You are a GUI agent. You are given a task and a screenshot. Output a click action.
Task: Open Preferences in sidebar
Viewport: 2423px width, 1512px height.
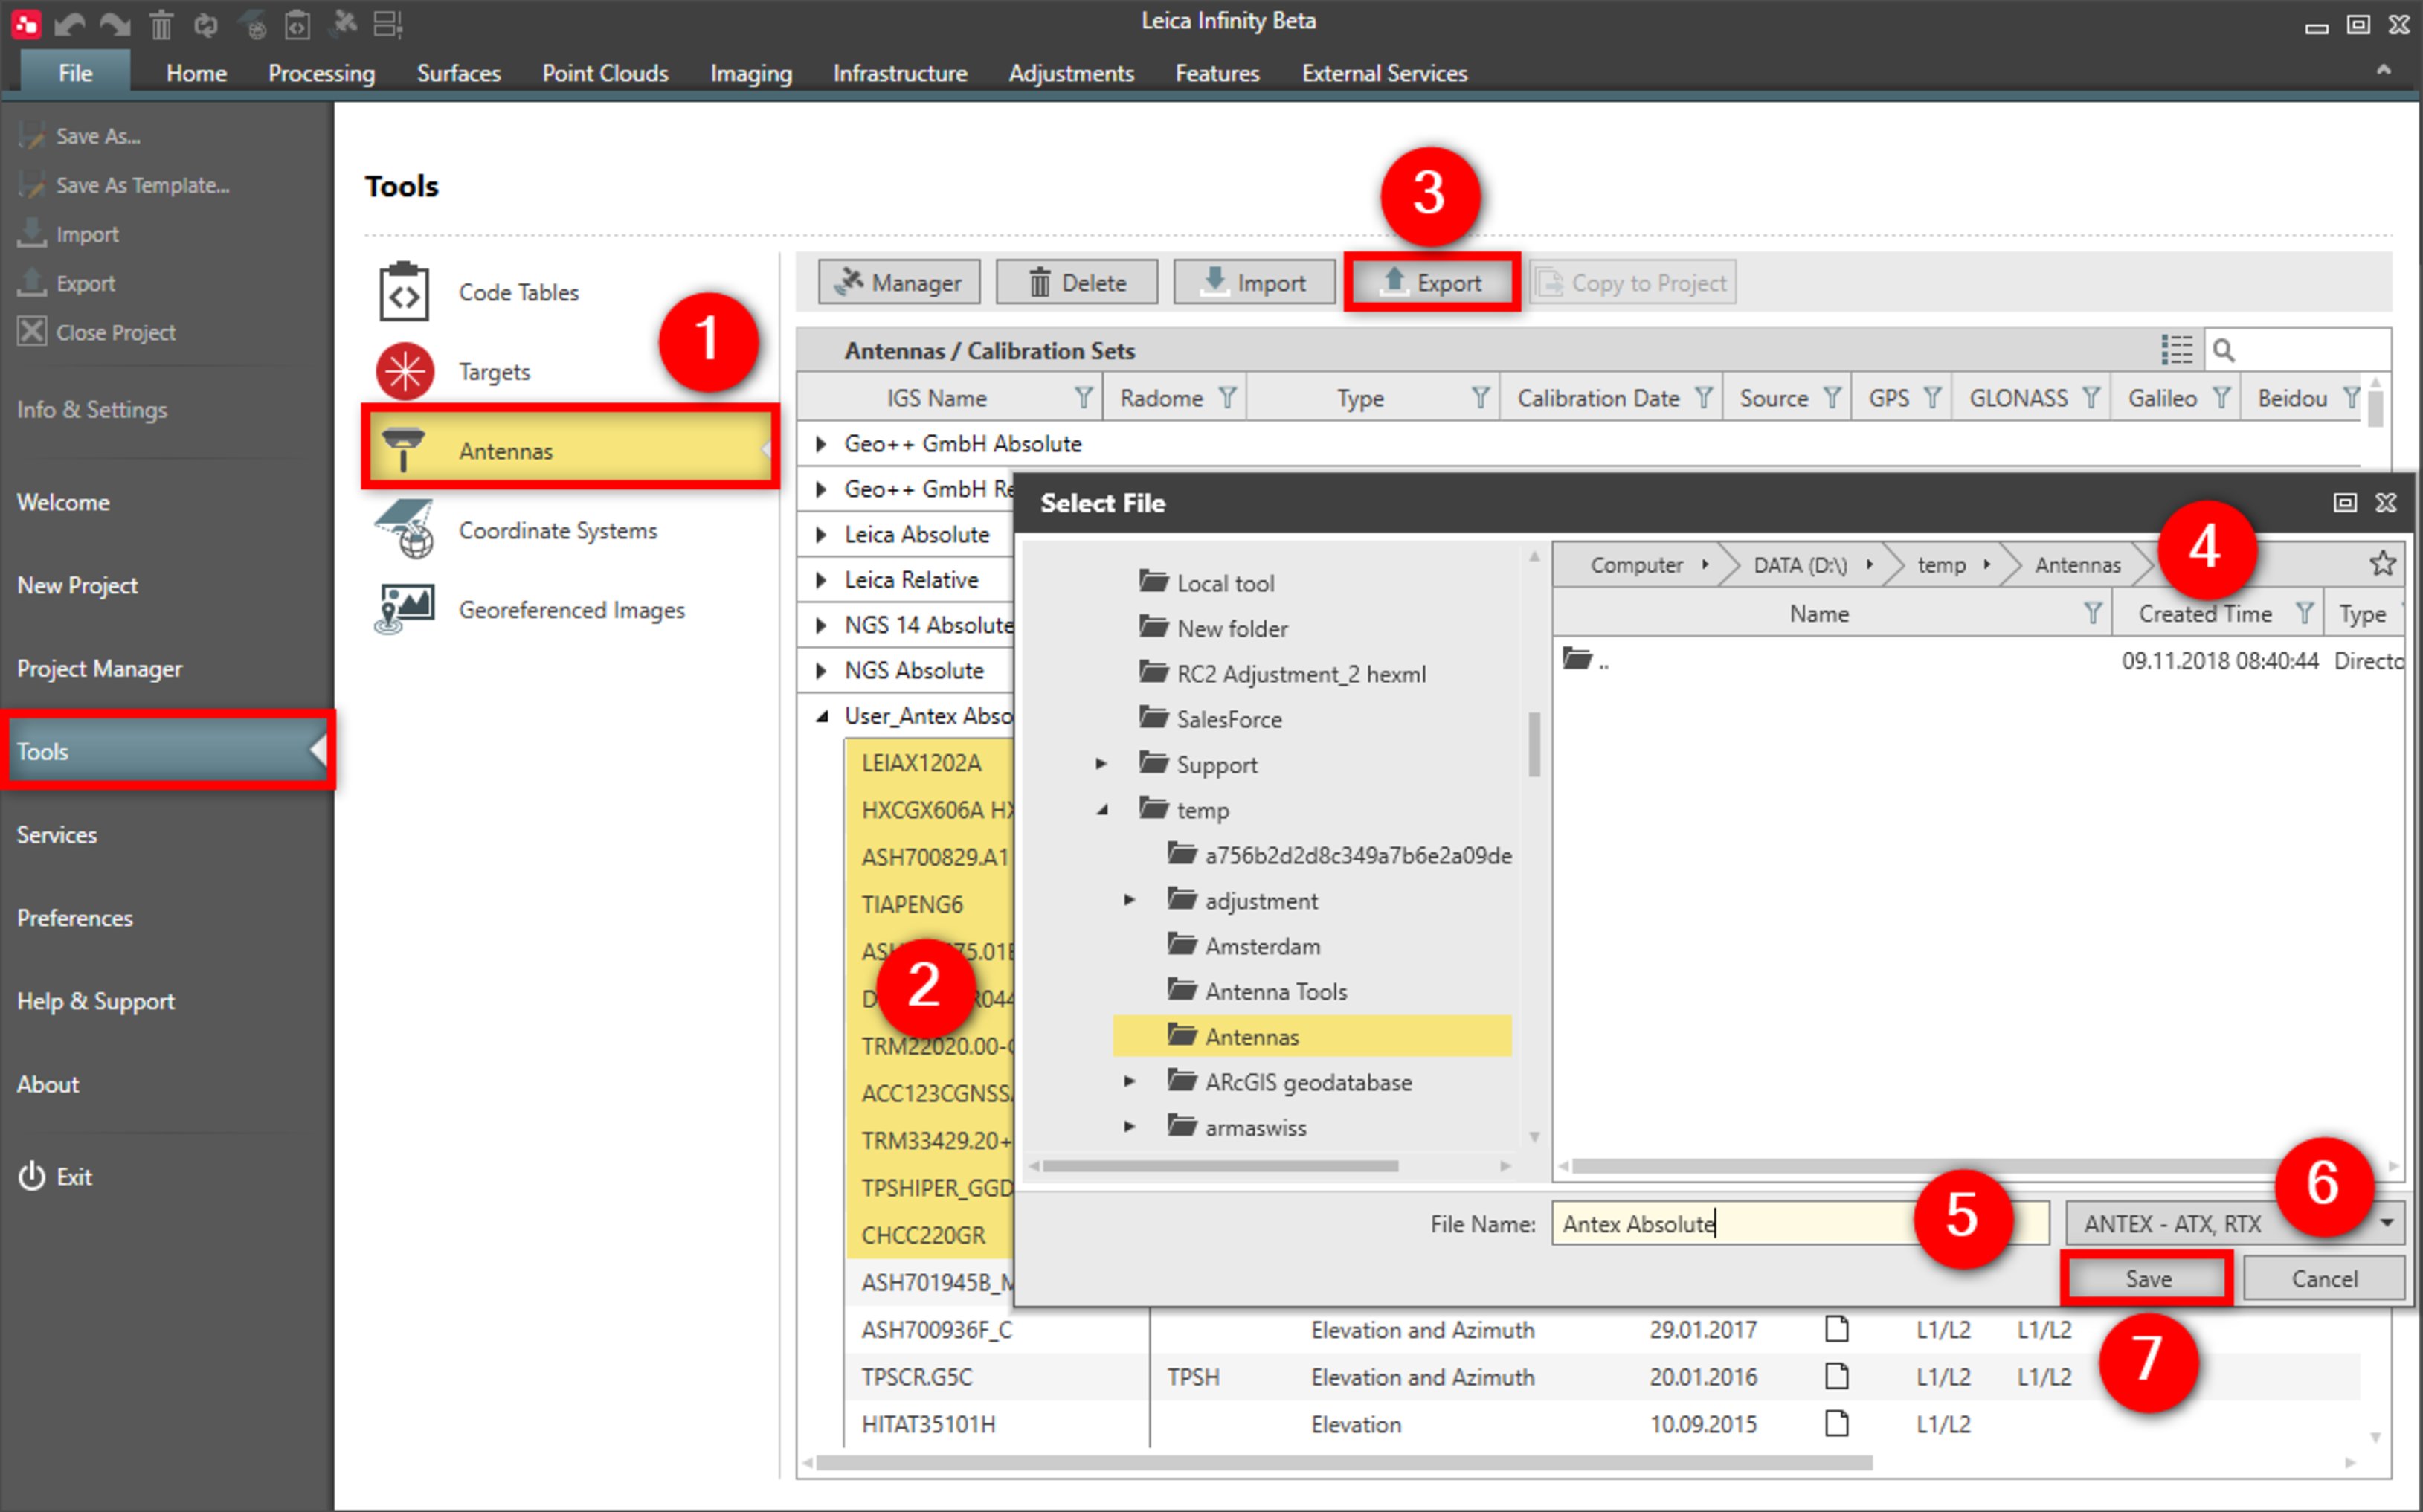(x=74, y=917)
